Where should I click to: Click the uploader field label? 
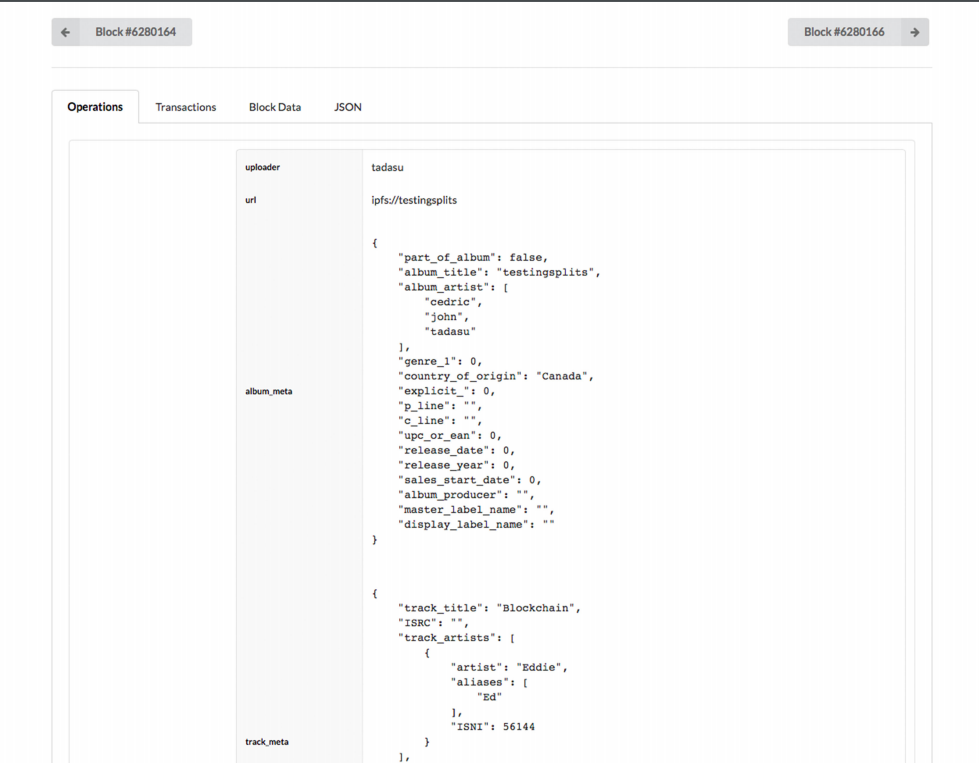(x=262, y=167)
